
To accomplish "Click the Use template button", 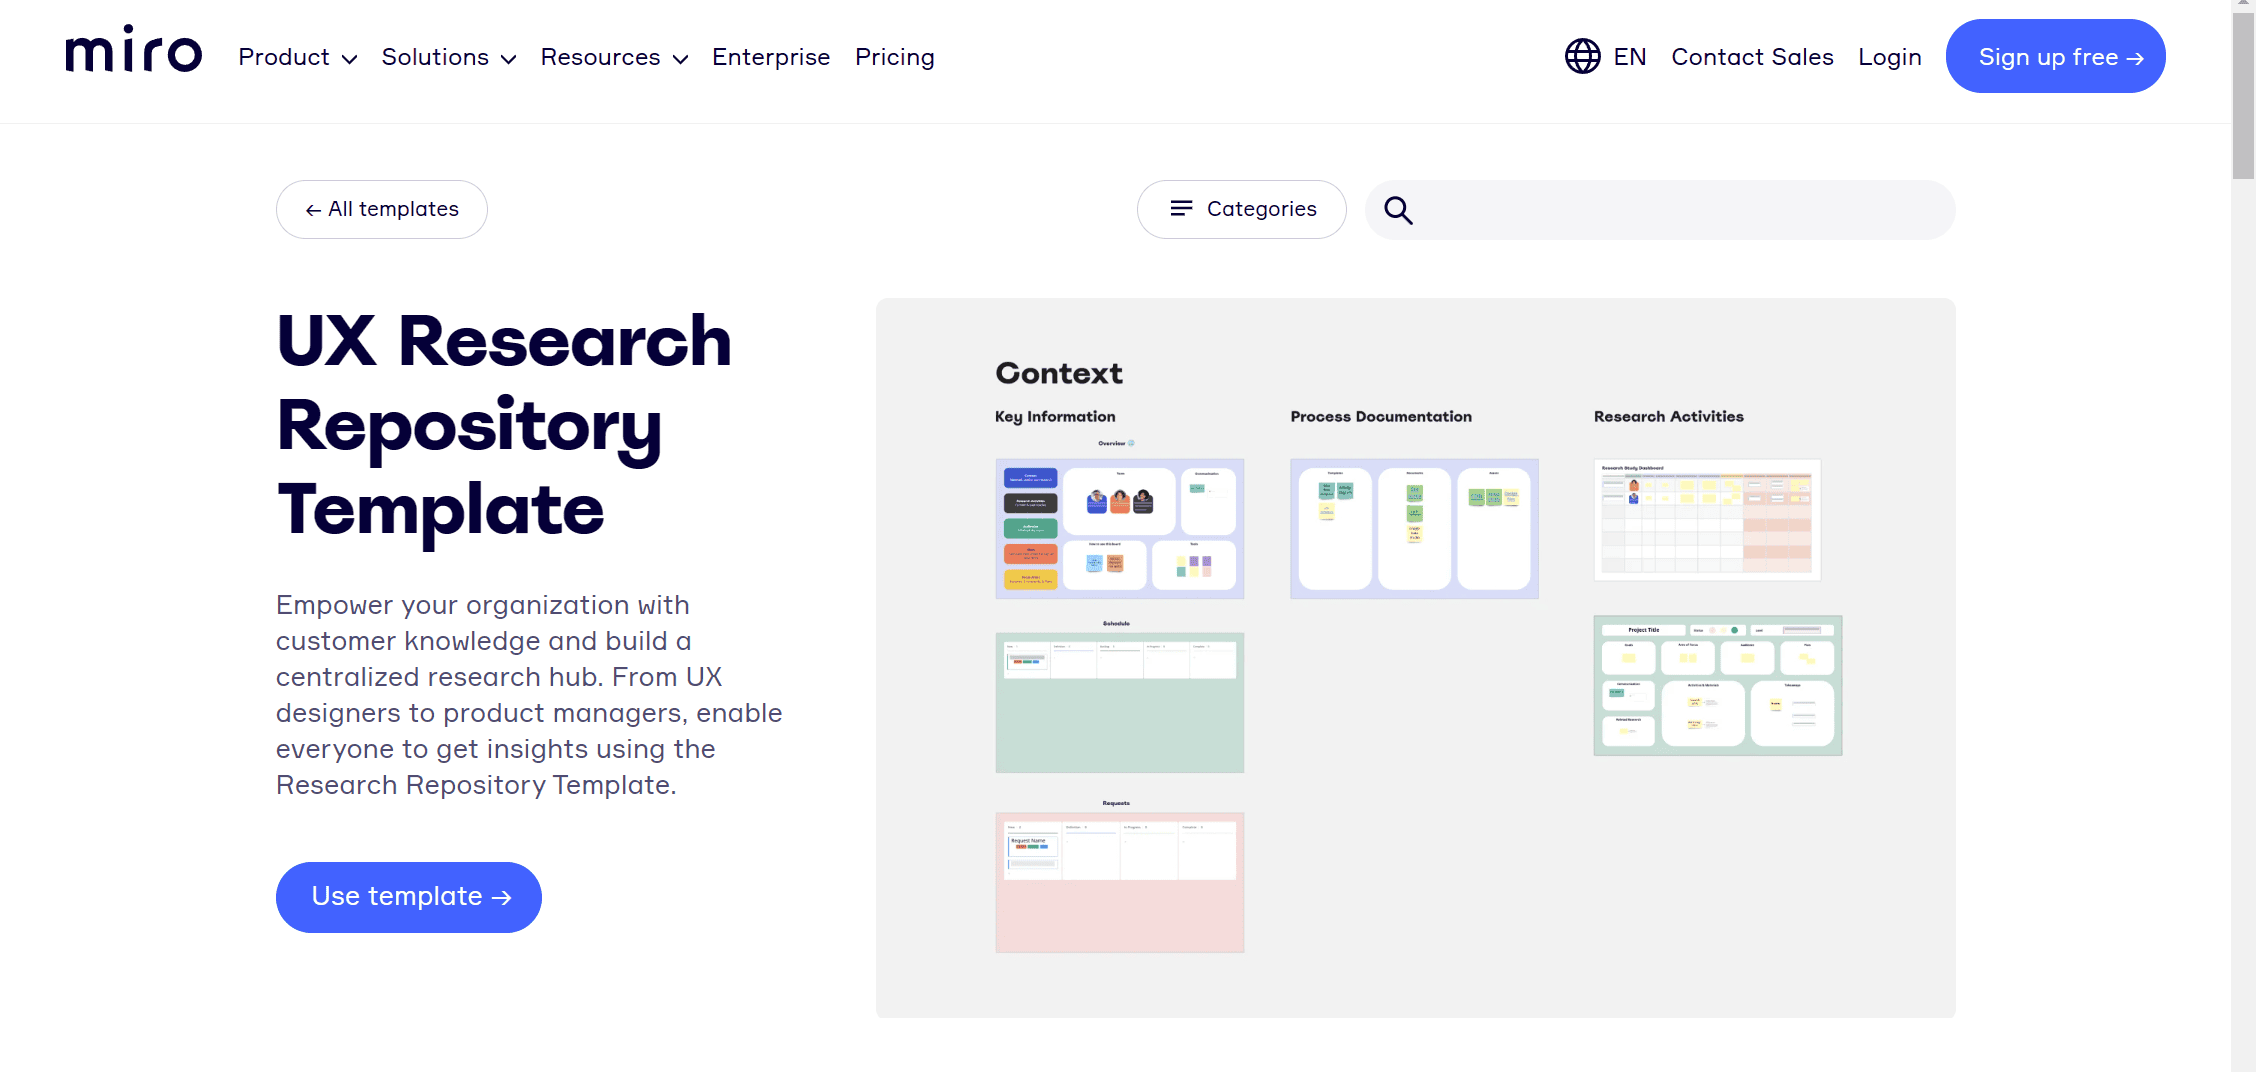I will [x=409, y=897].
